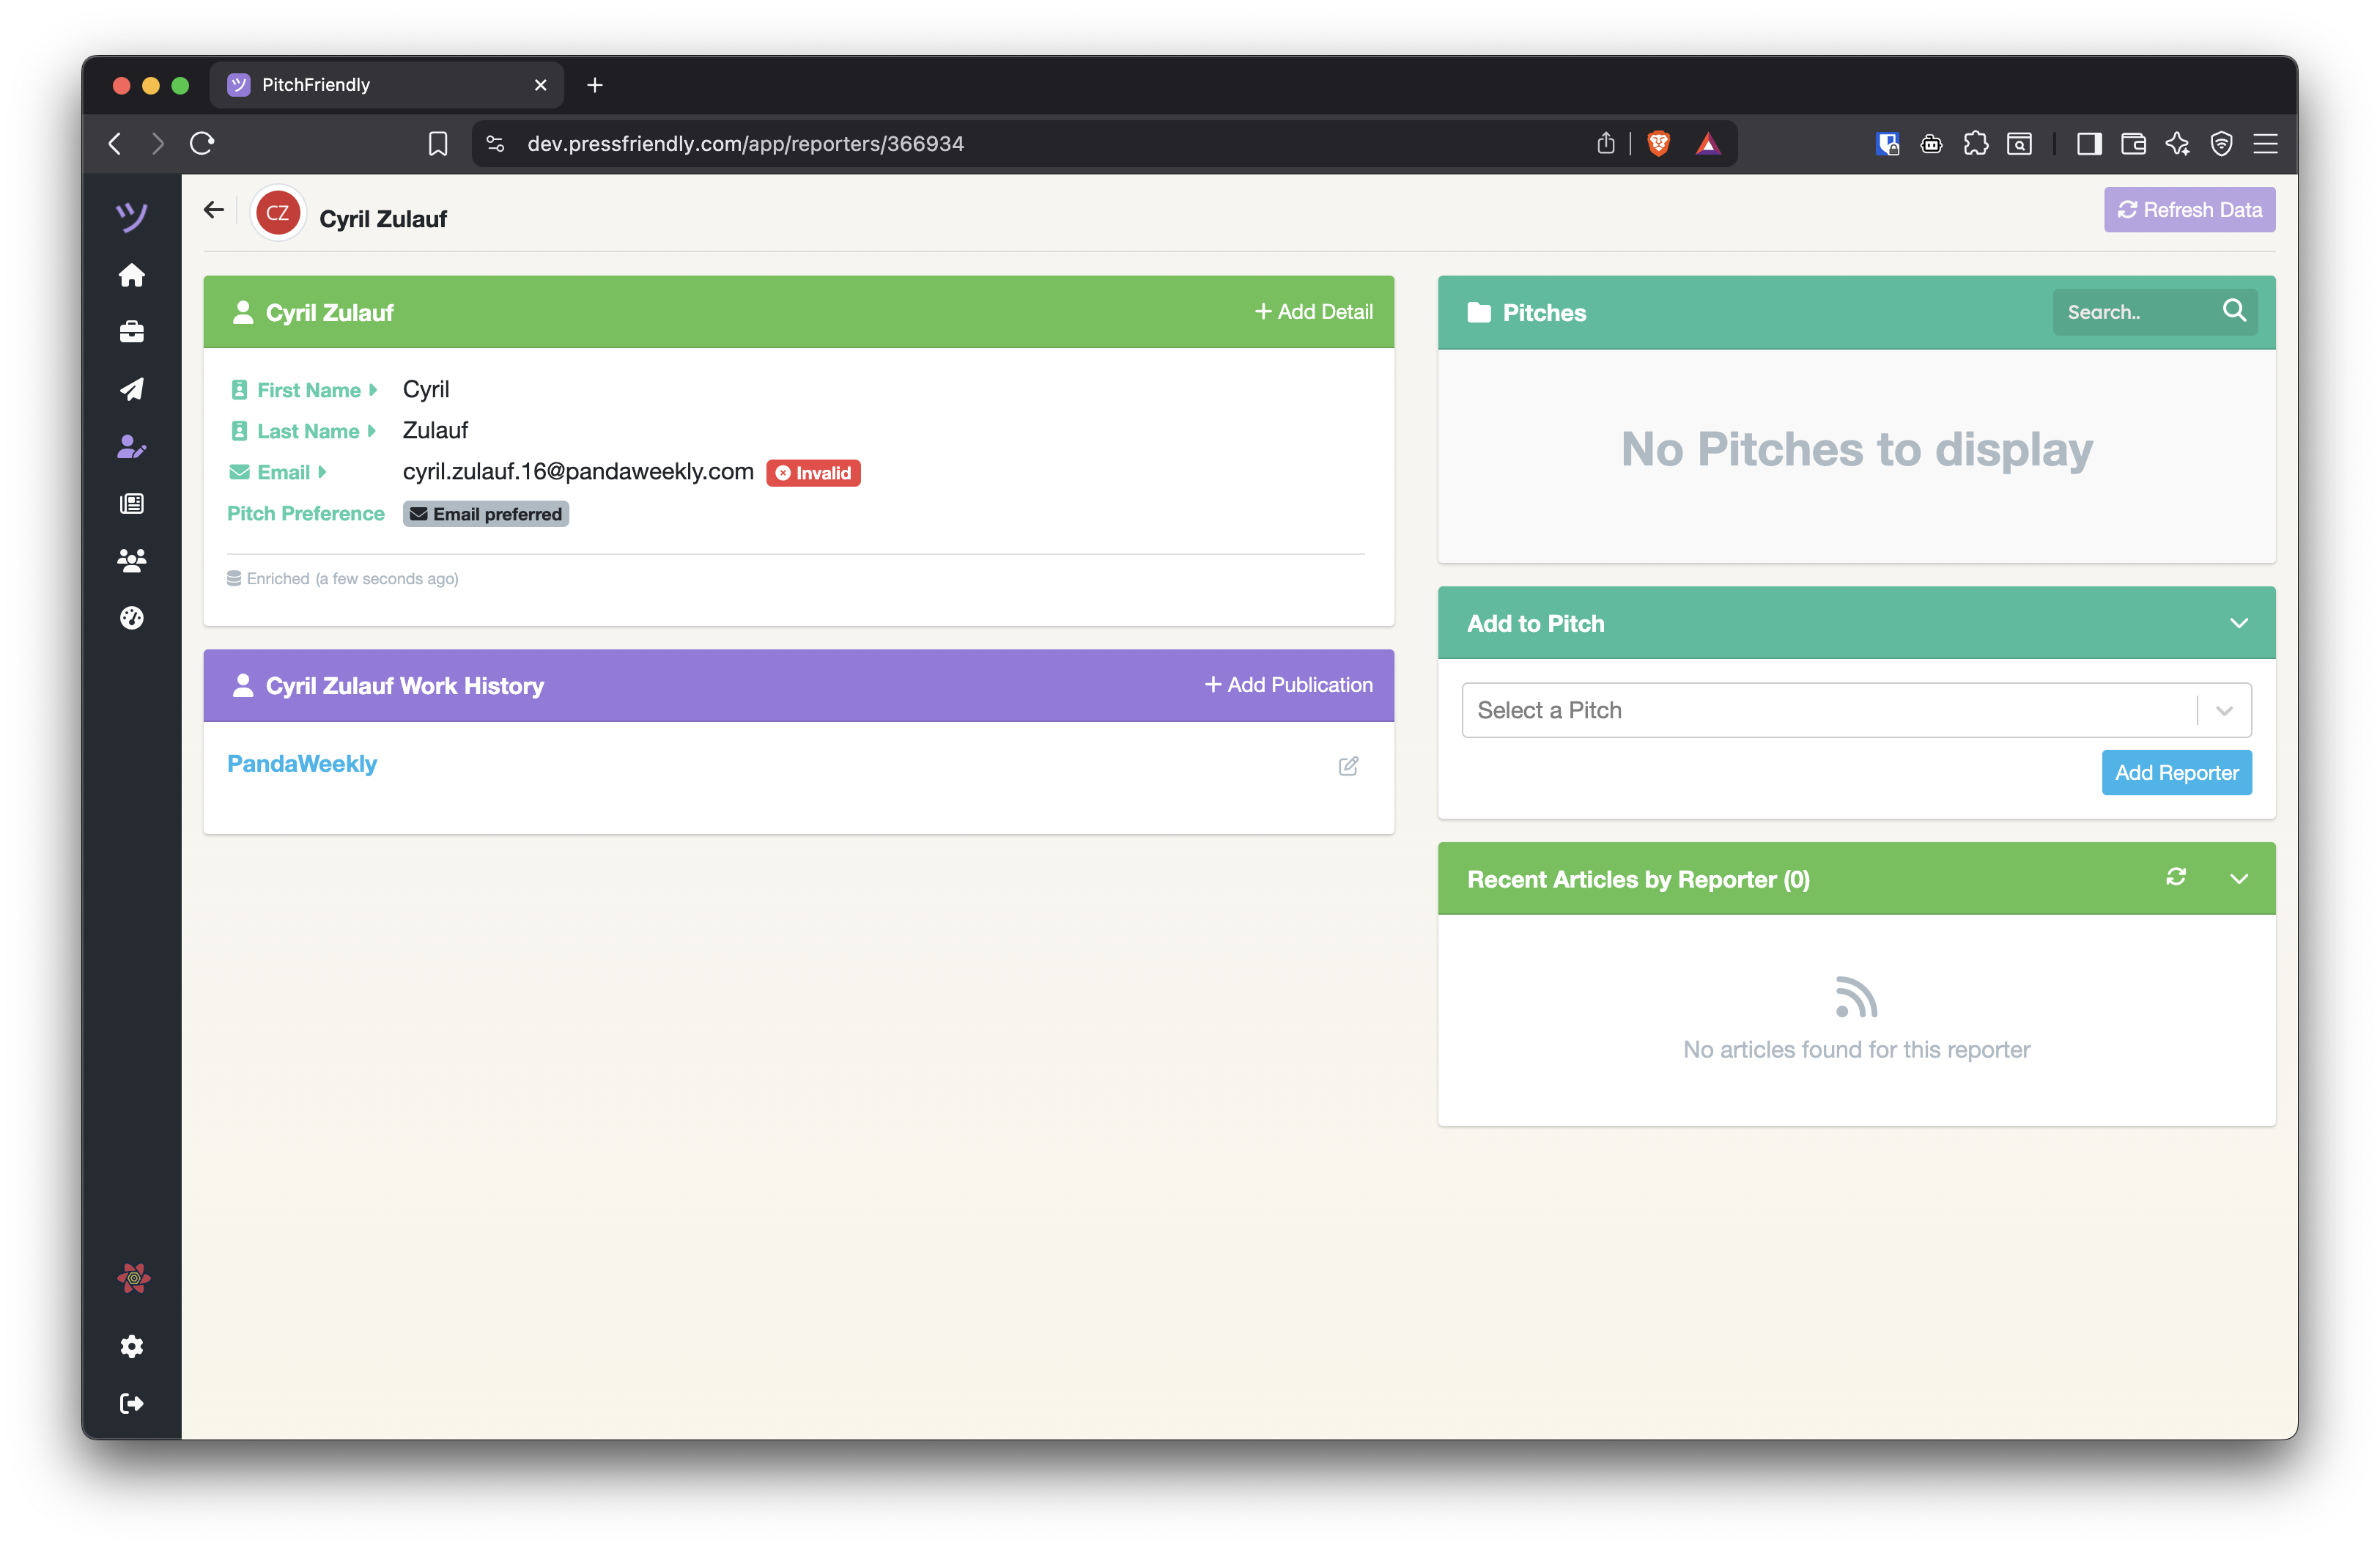
Task: Click the site settings icon in address bar
Action: tap(495, 144)
